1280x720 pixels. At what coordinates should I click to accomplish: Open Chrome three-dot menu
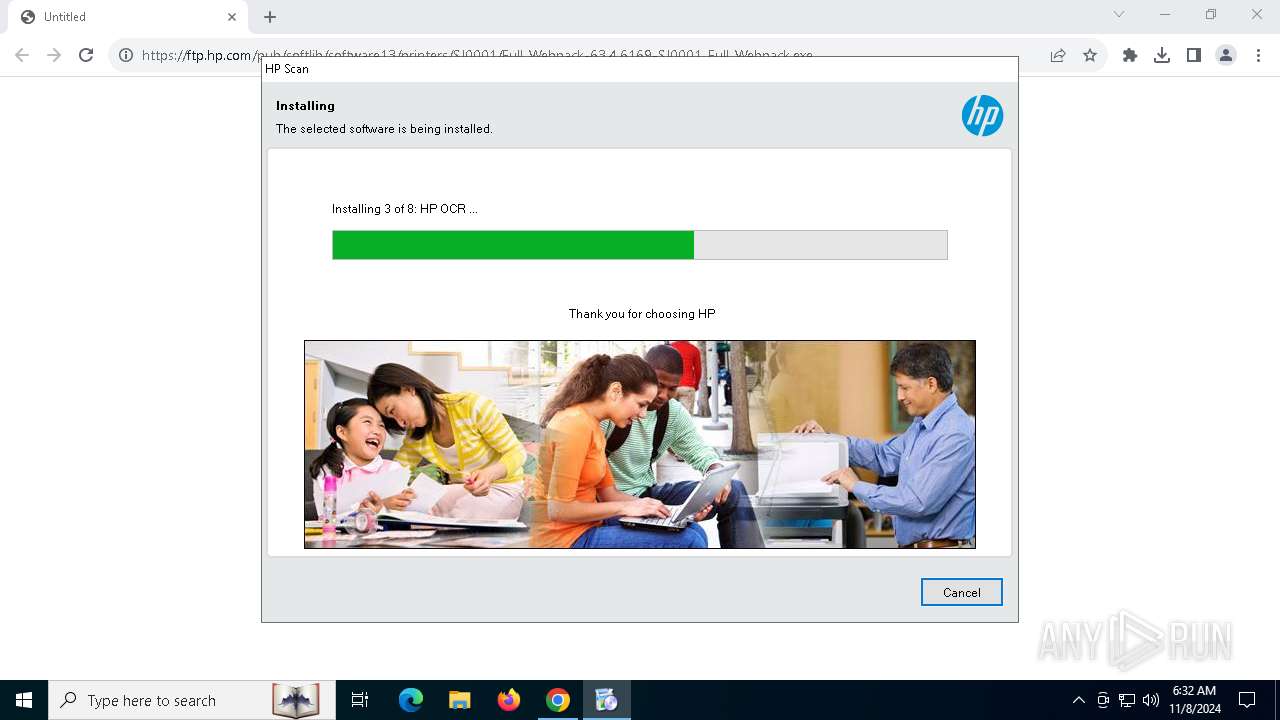(1258, 55)
